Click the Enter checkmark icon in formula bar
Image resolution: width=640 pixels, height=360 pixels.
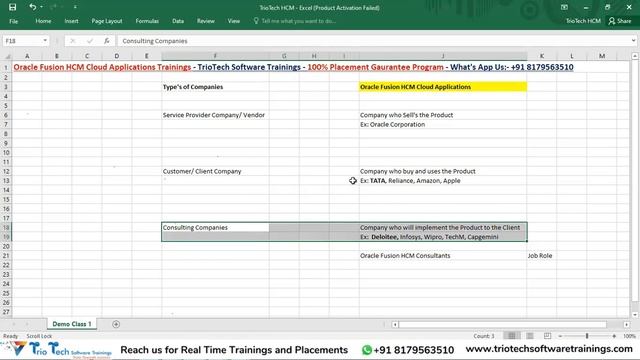pyautogui.click(x=90, y=41)
